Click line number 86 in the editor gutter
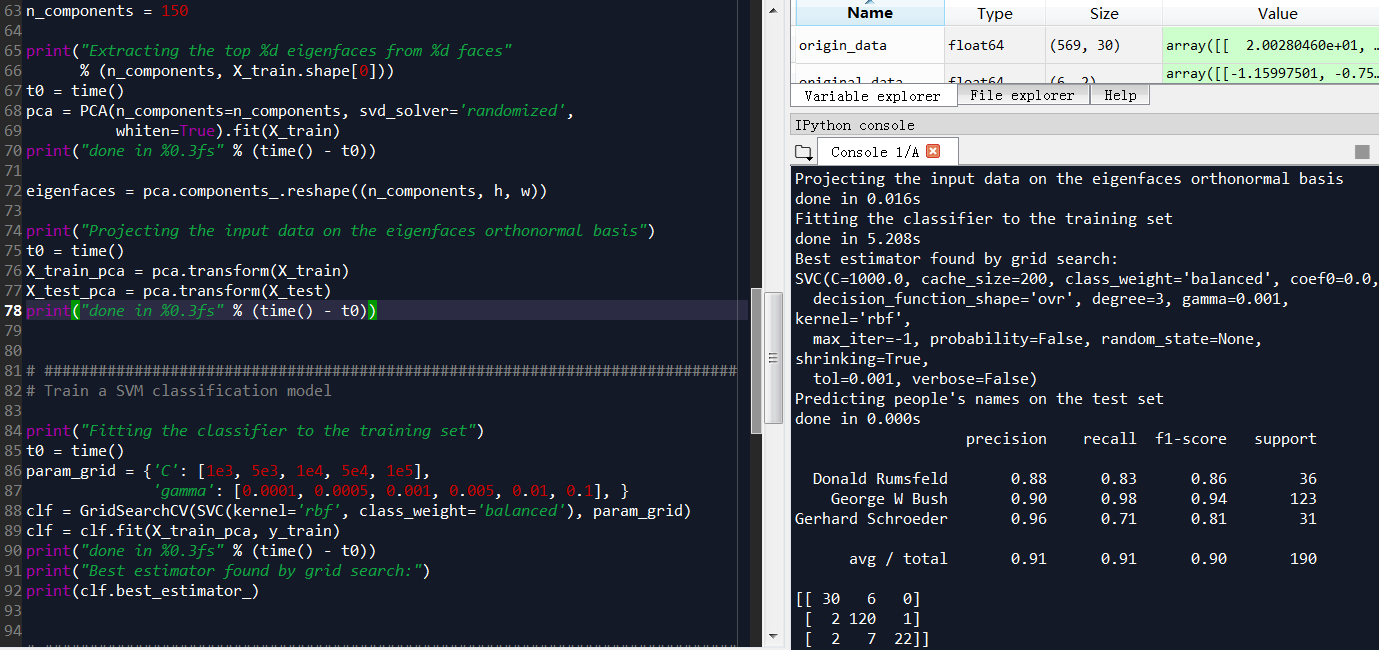 pyautogui.click(x=11, y=471)
